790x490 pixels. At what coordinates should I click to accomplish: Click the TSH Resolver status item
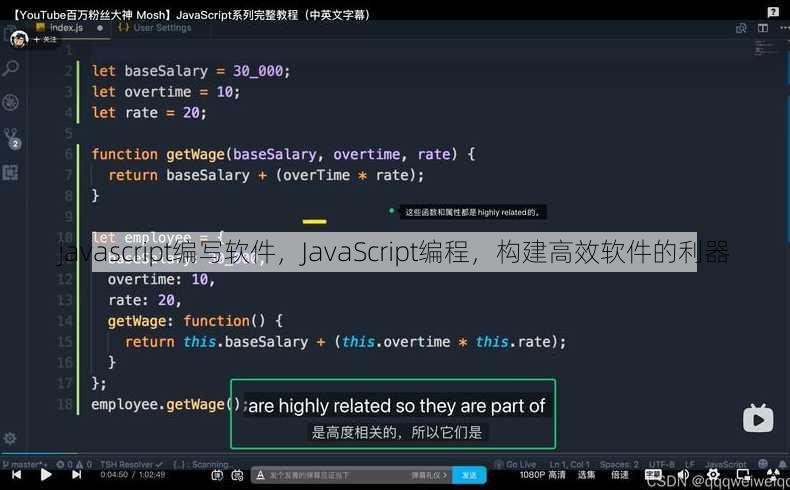click(x=131, y=464)
